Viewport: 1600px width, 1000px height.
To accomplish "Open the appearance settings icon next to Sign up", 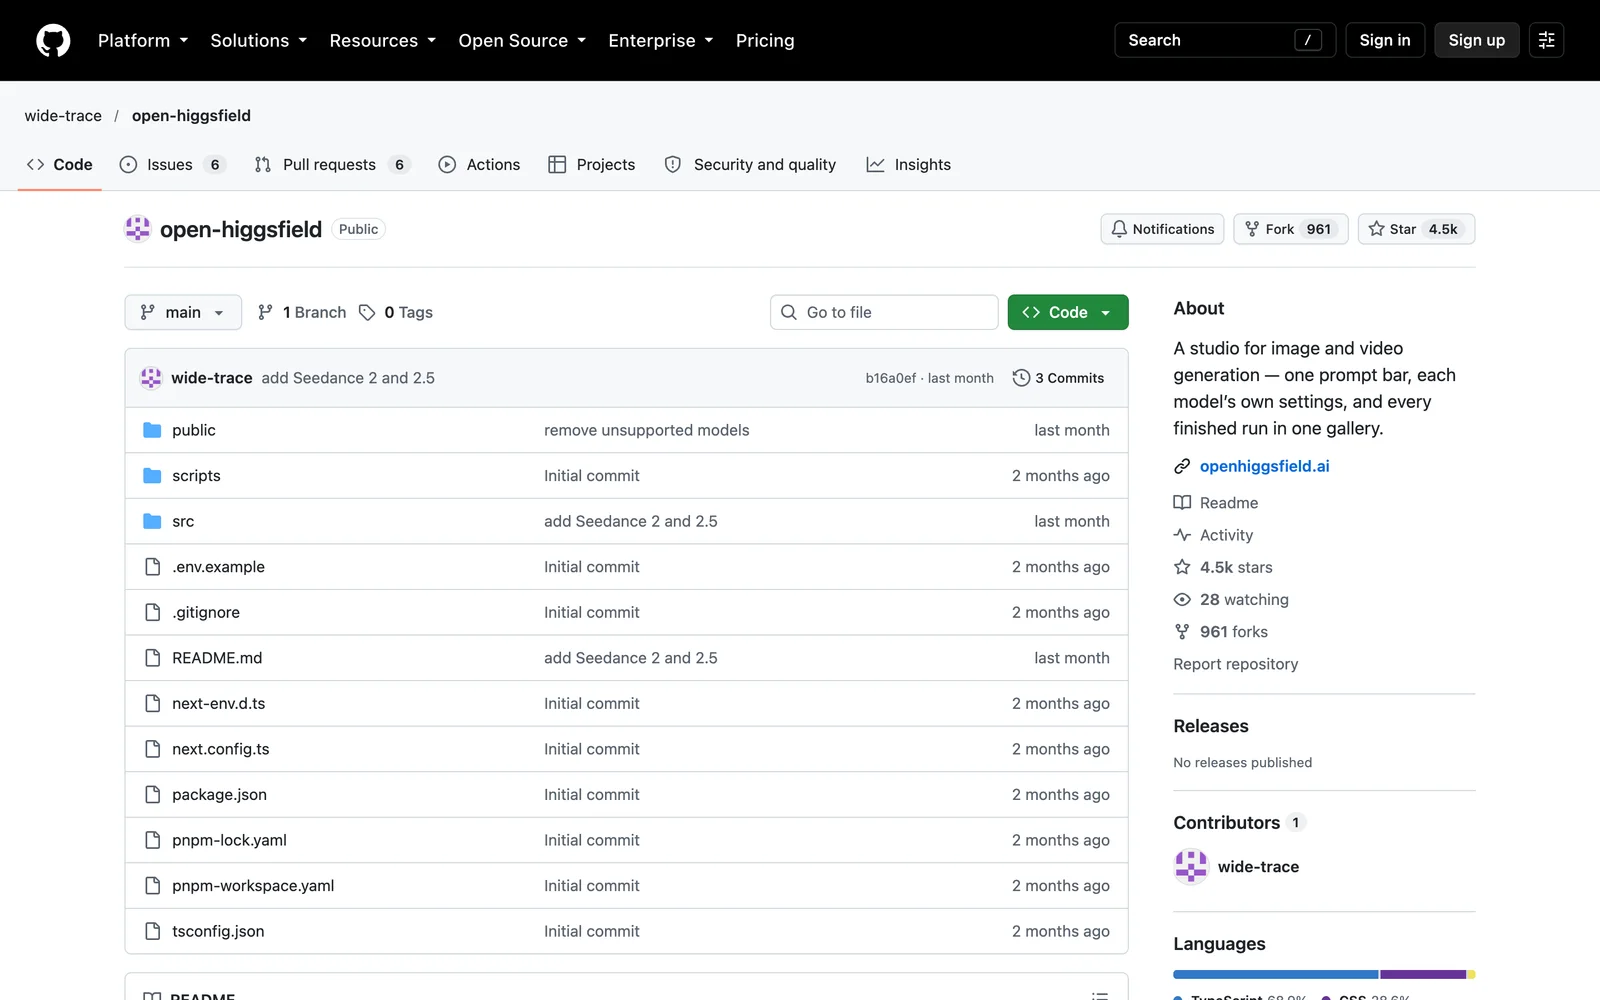I will (x=1546, y=40).
